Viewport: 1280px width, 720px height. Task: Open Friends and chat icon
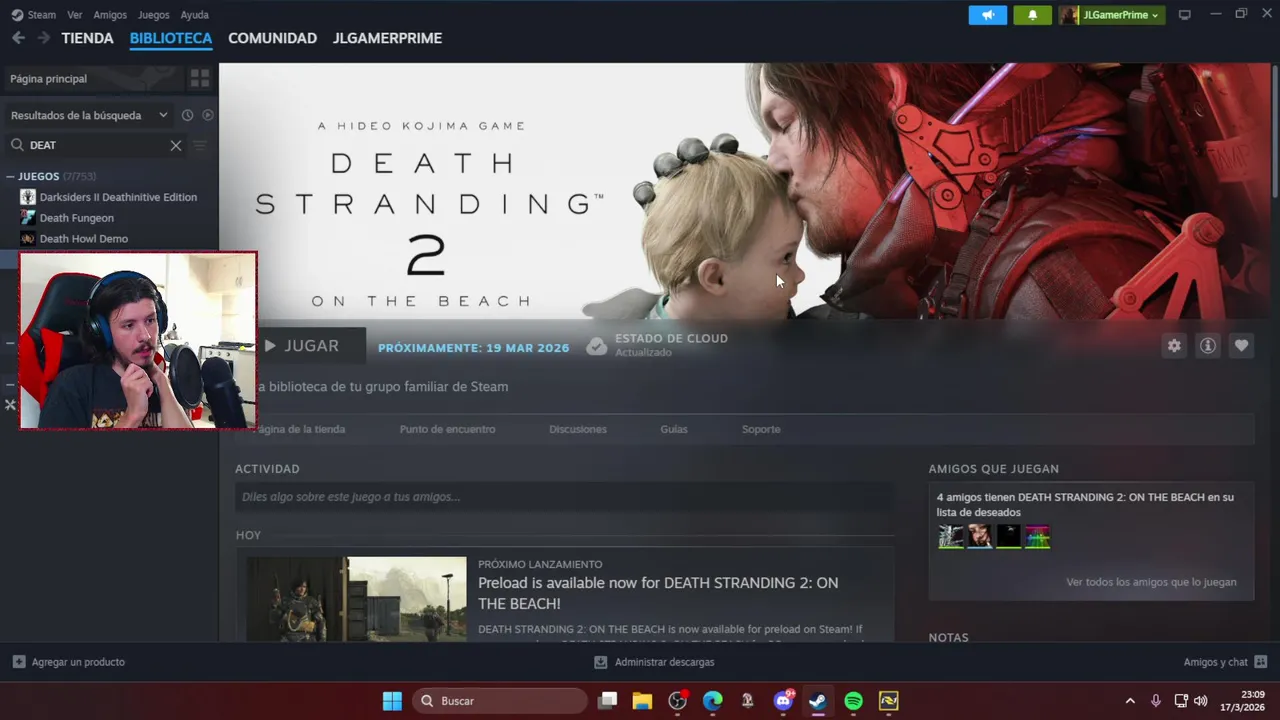point(1260,662)
